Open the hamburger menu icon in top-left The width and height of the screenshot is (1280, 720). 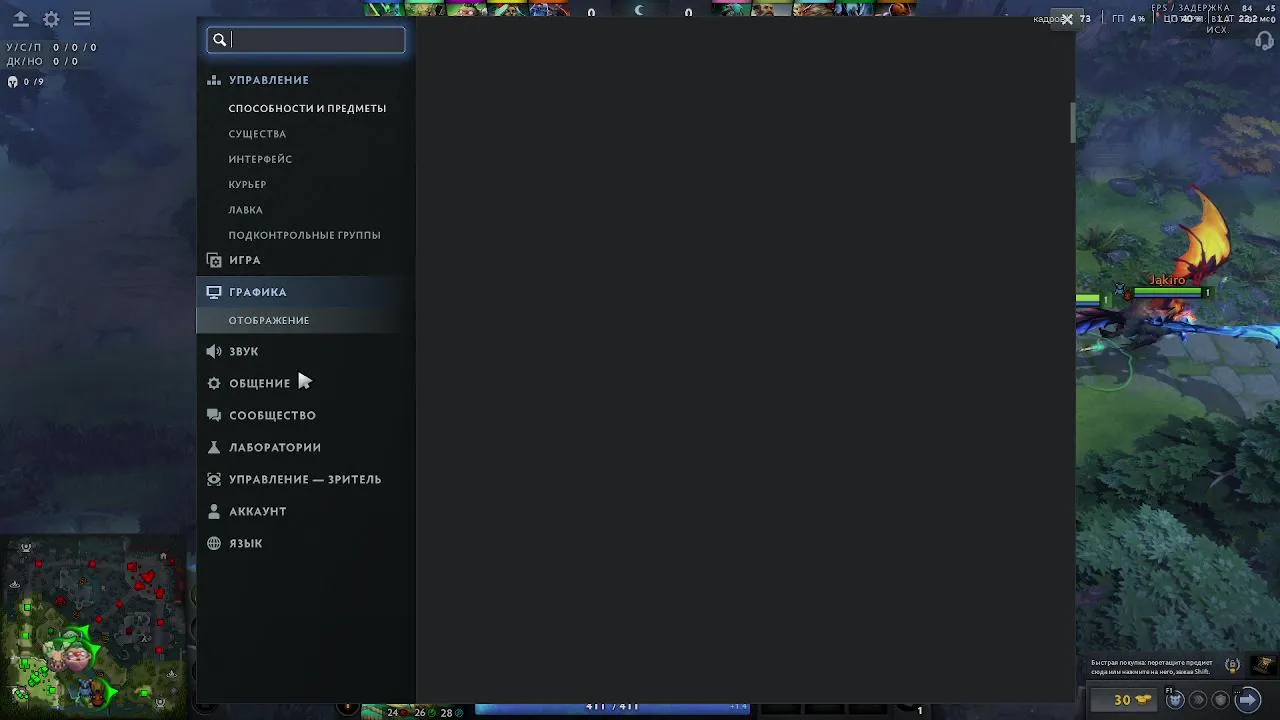[x=82, y=19]
